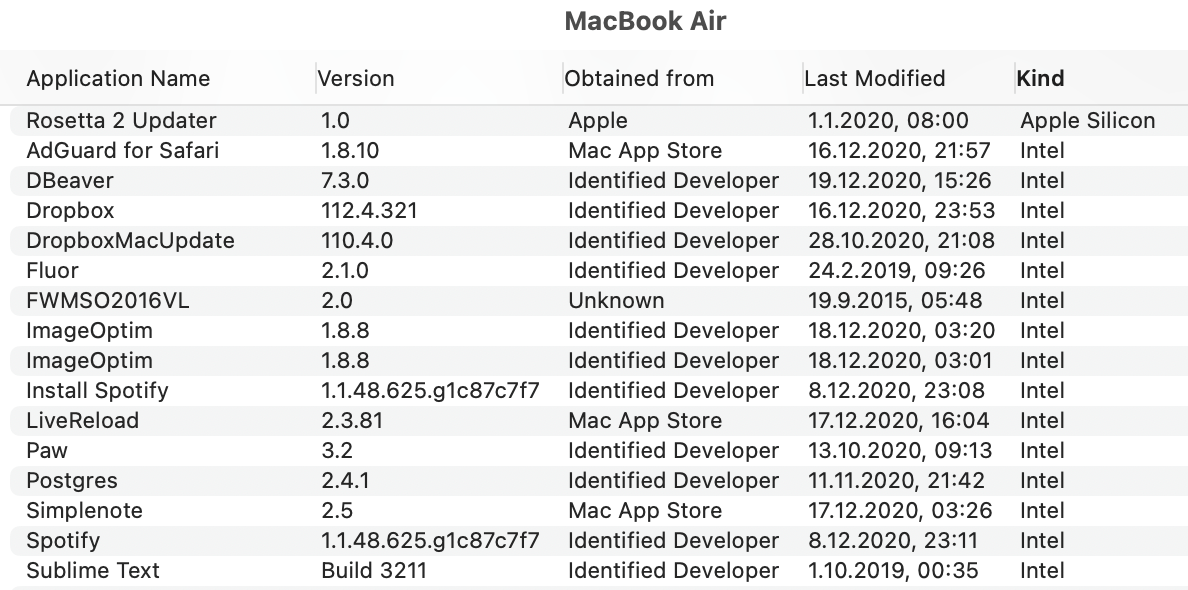Choose the DBeaver application row

click(x=70, y=181)
